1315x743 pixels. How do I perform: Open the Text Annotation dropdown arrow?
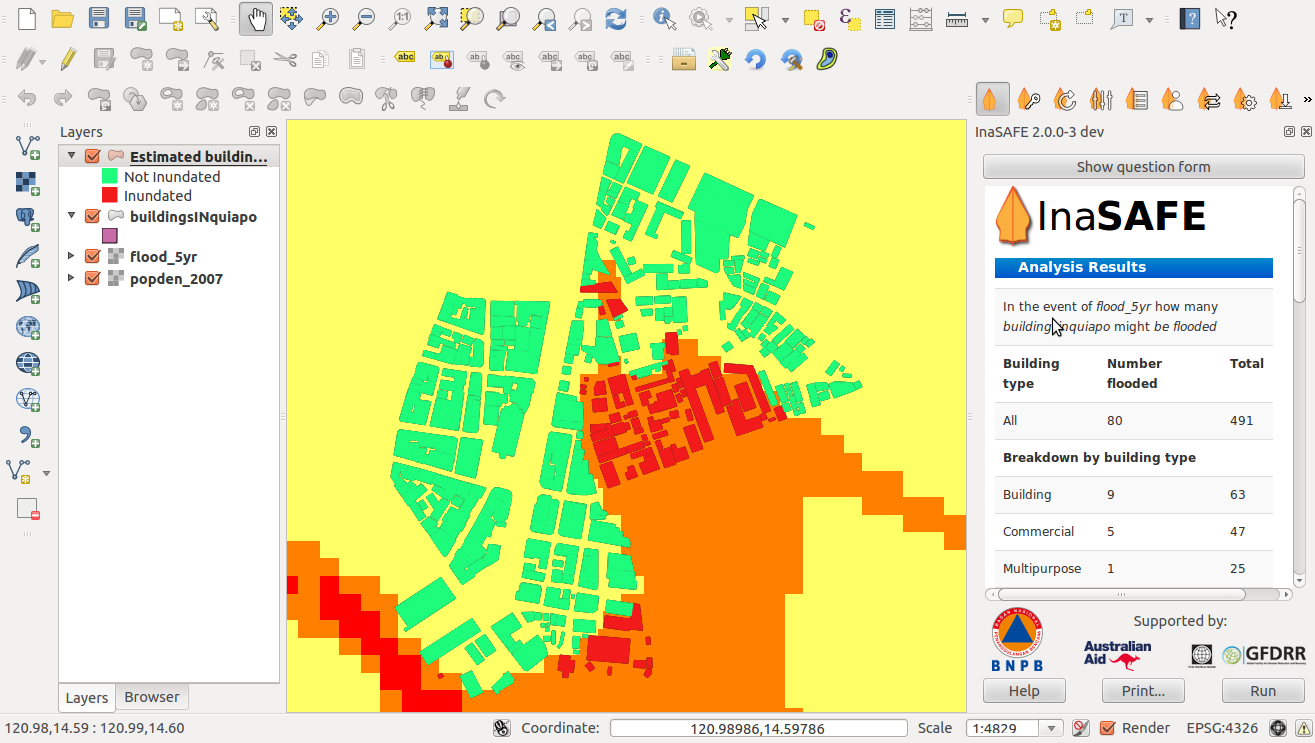(1150, 18)
